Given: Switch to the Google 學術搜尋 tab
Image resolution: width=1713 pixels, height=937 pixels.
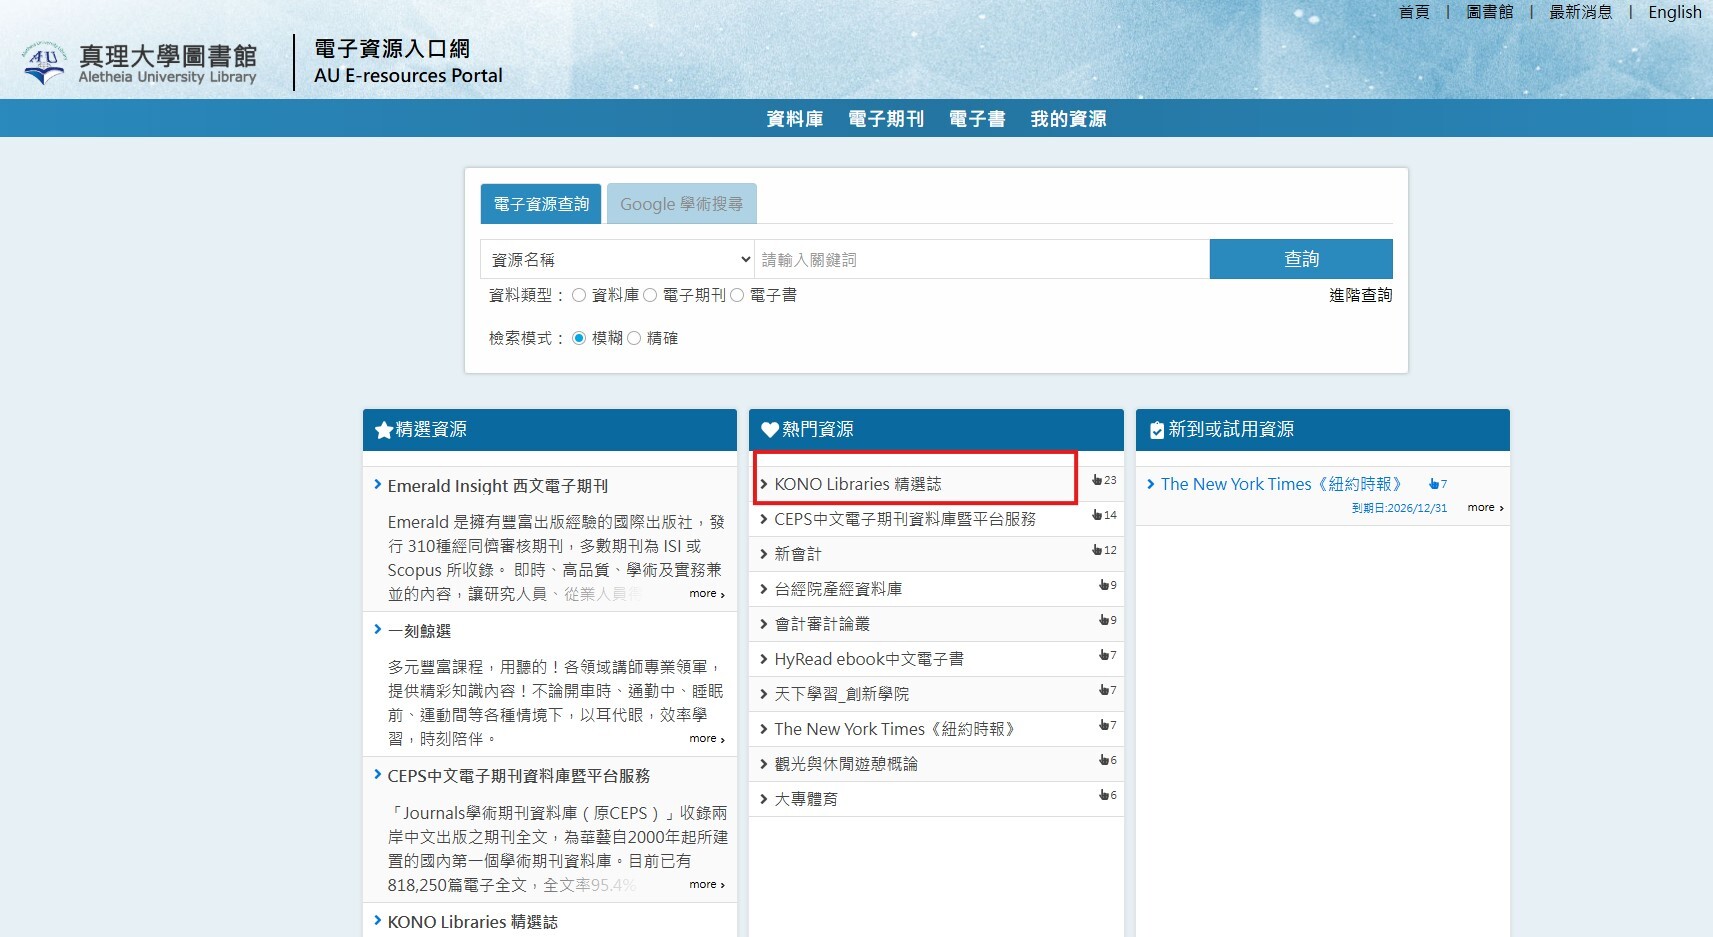Looking at the screenshot, I should [x=681, y=204].
